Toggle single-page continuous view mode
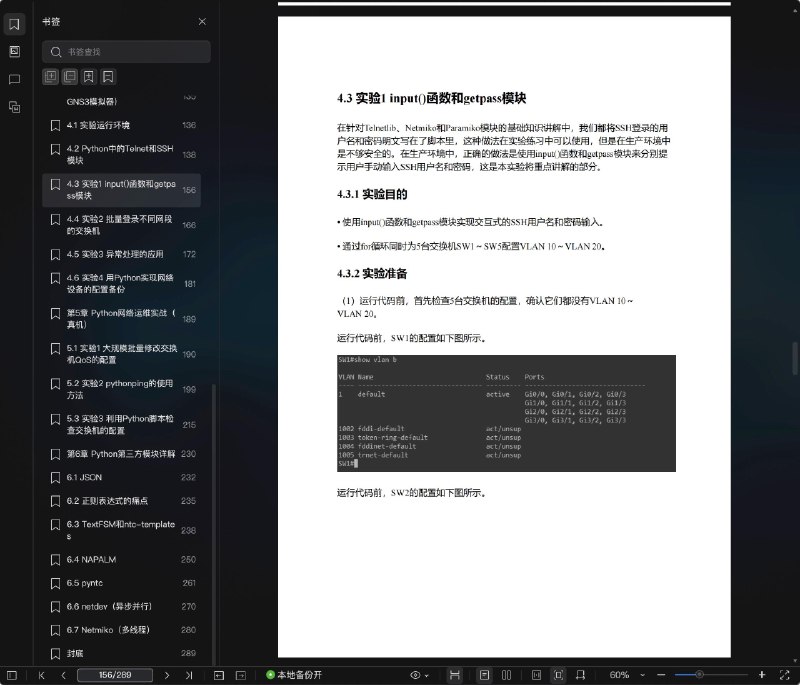This screenshot has height=685, width=800. tap(483, 675)
